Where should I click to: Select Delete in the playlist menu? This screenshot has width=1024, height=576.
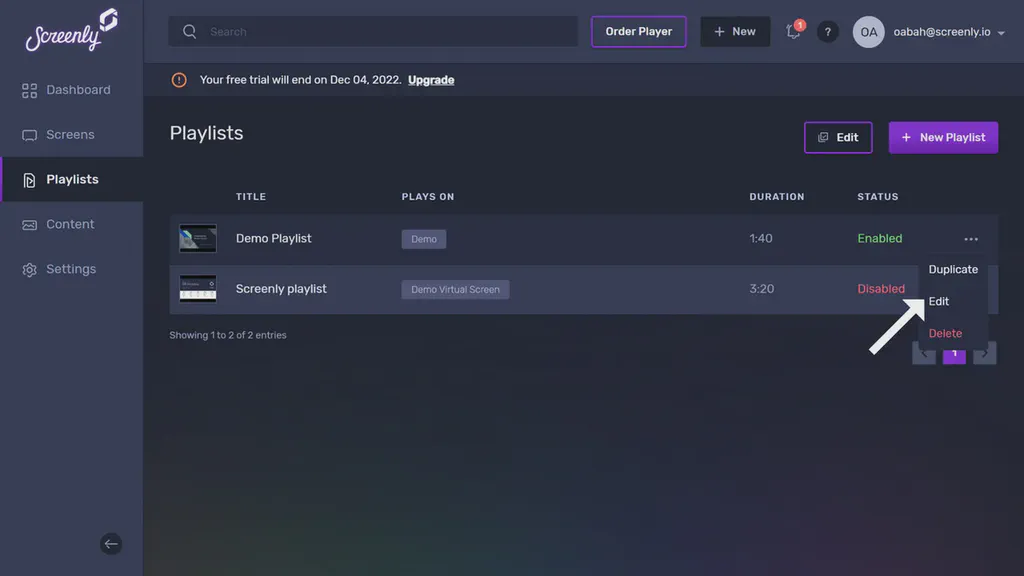tap(945, 333)
